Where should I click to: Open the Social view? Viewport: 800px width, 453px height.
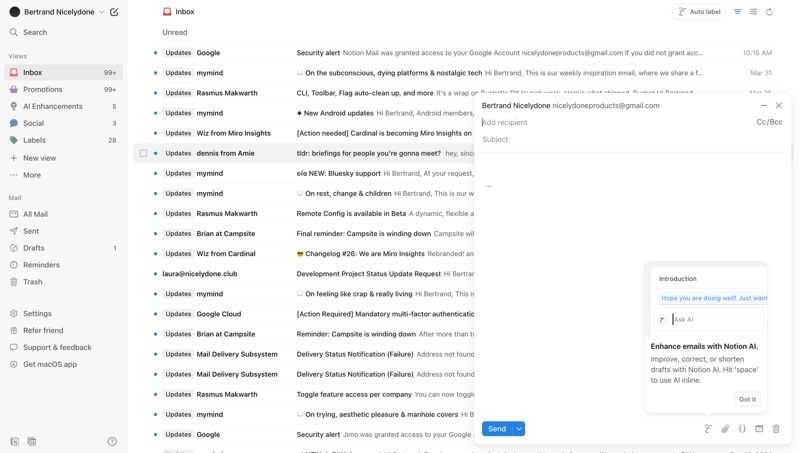click(x=63, y=123)
